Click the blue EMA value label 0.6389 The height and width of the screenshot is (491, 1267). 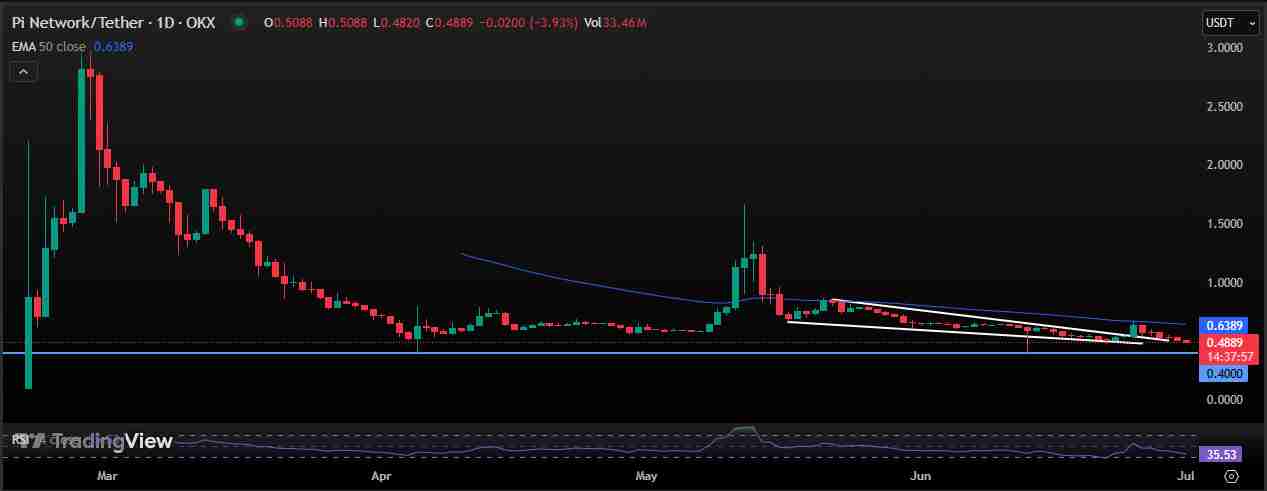pos(1224,325)
